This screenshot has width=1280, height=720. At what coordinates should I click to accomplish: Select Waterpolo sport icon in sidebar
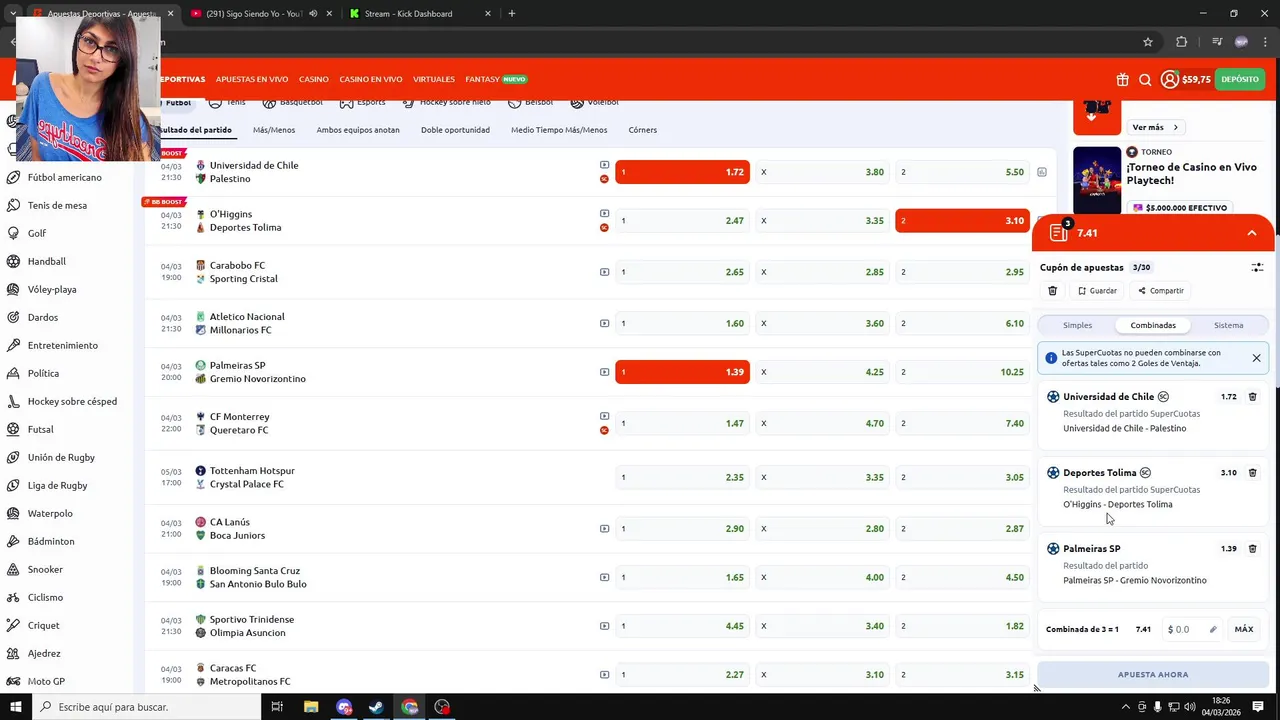[x=13, y=513]
